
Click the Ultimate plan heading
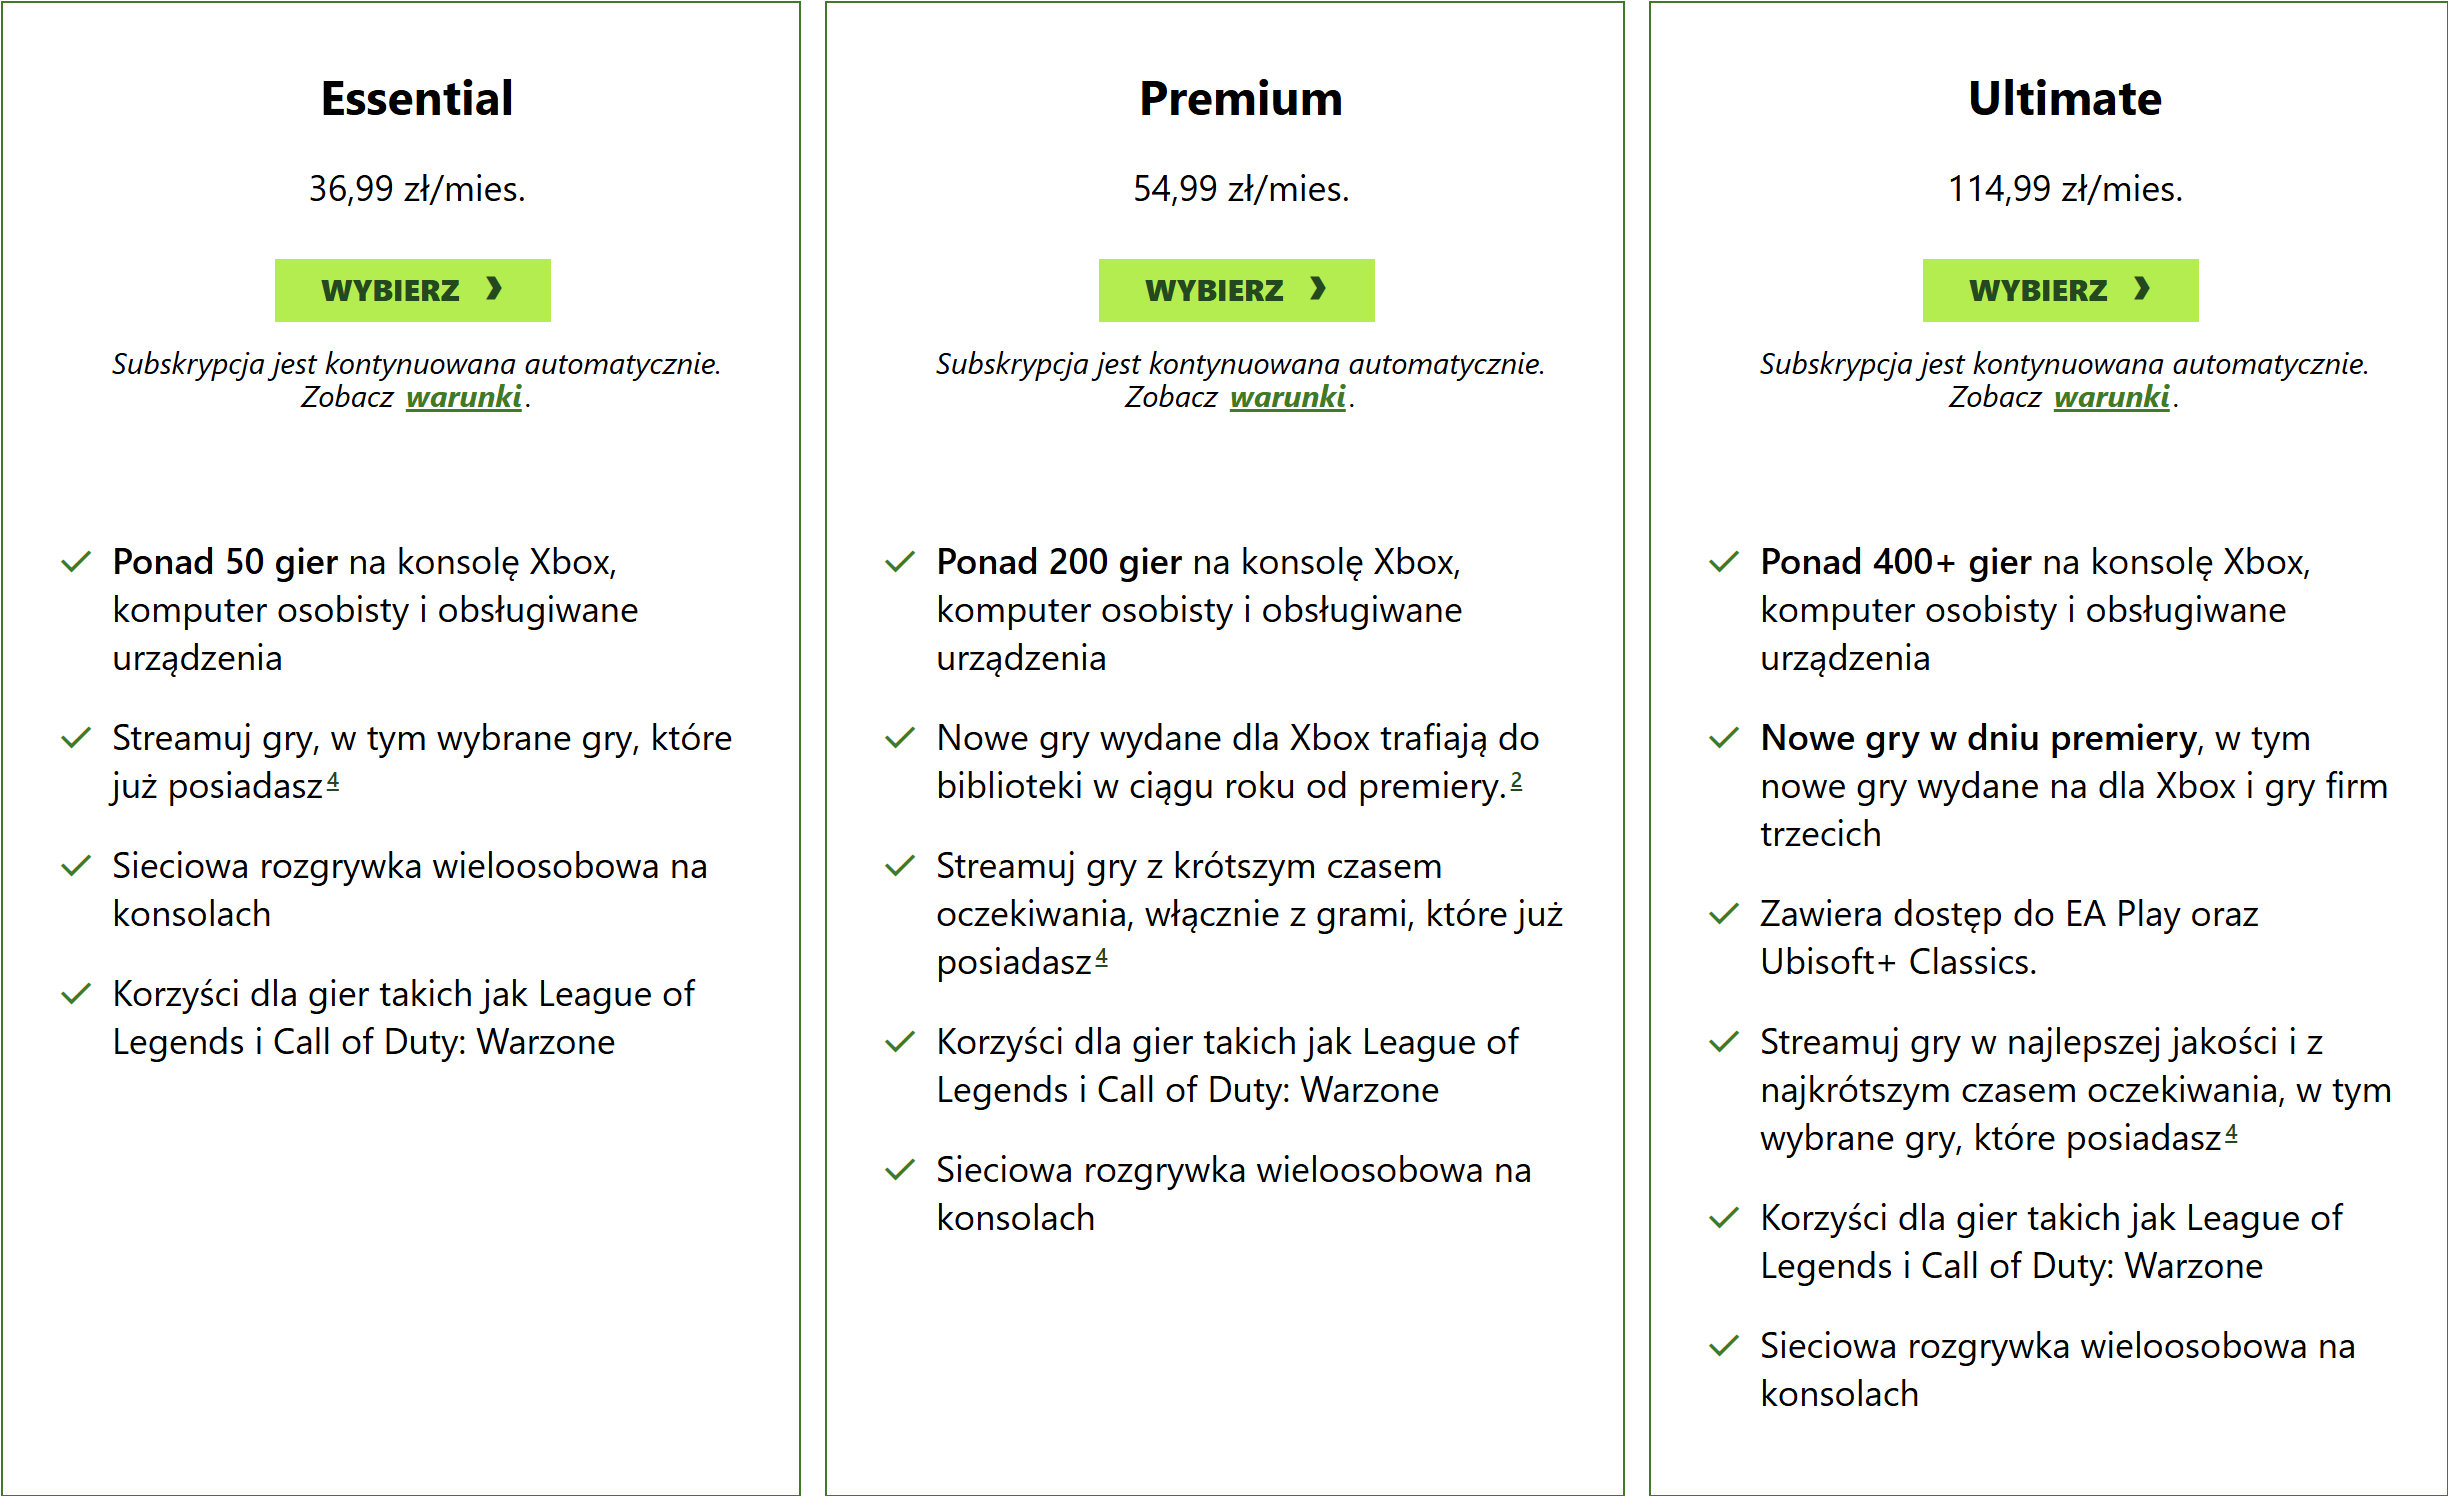click(x=2064, y=98)
